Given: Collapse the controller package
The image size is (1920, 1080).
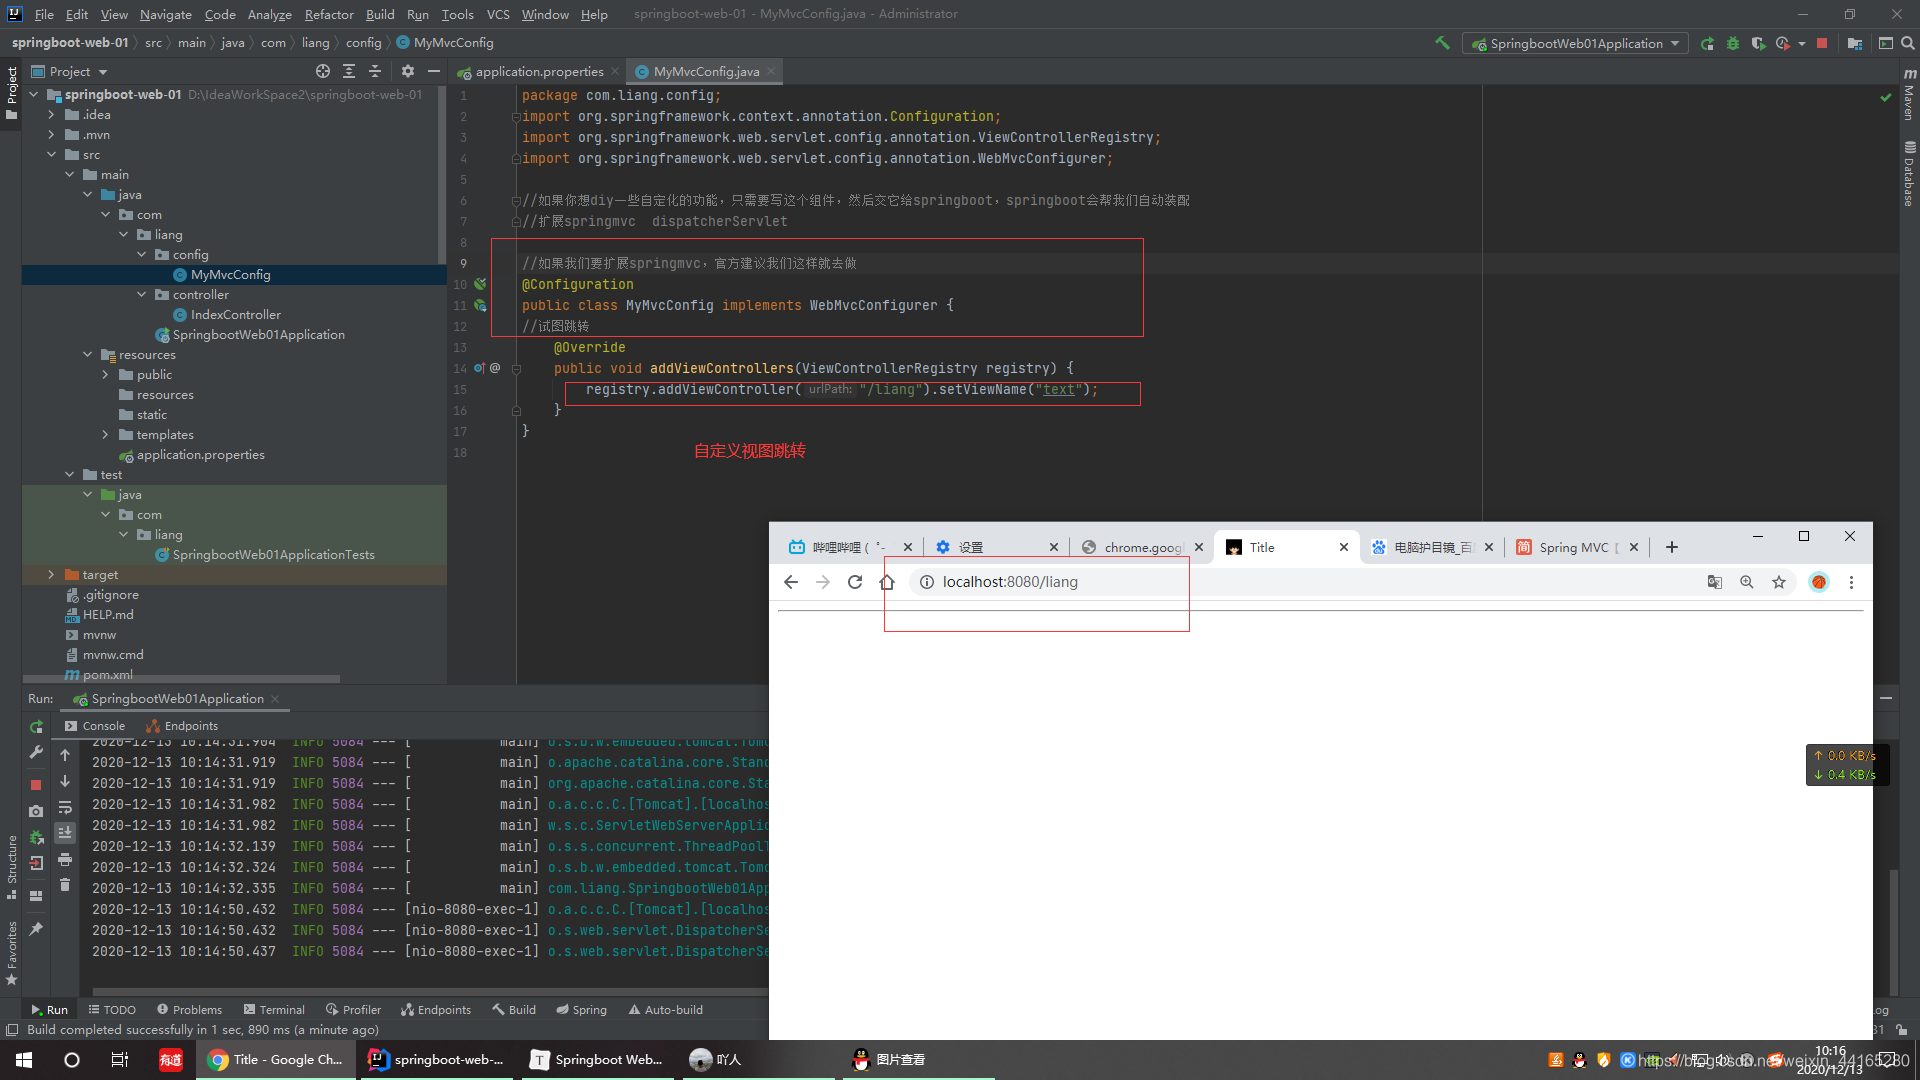Looking at the screenshot, I should click(141, 295).
